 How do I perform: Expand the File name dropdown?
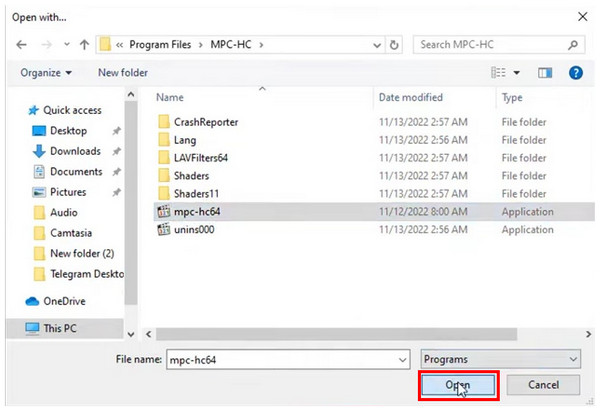[x=402, y=360]
